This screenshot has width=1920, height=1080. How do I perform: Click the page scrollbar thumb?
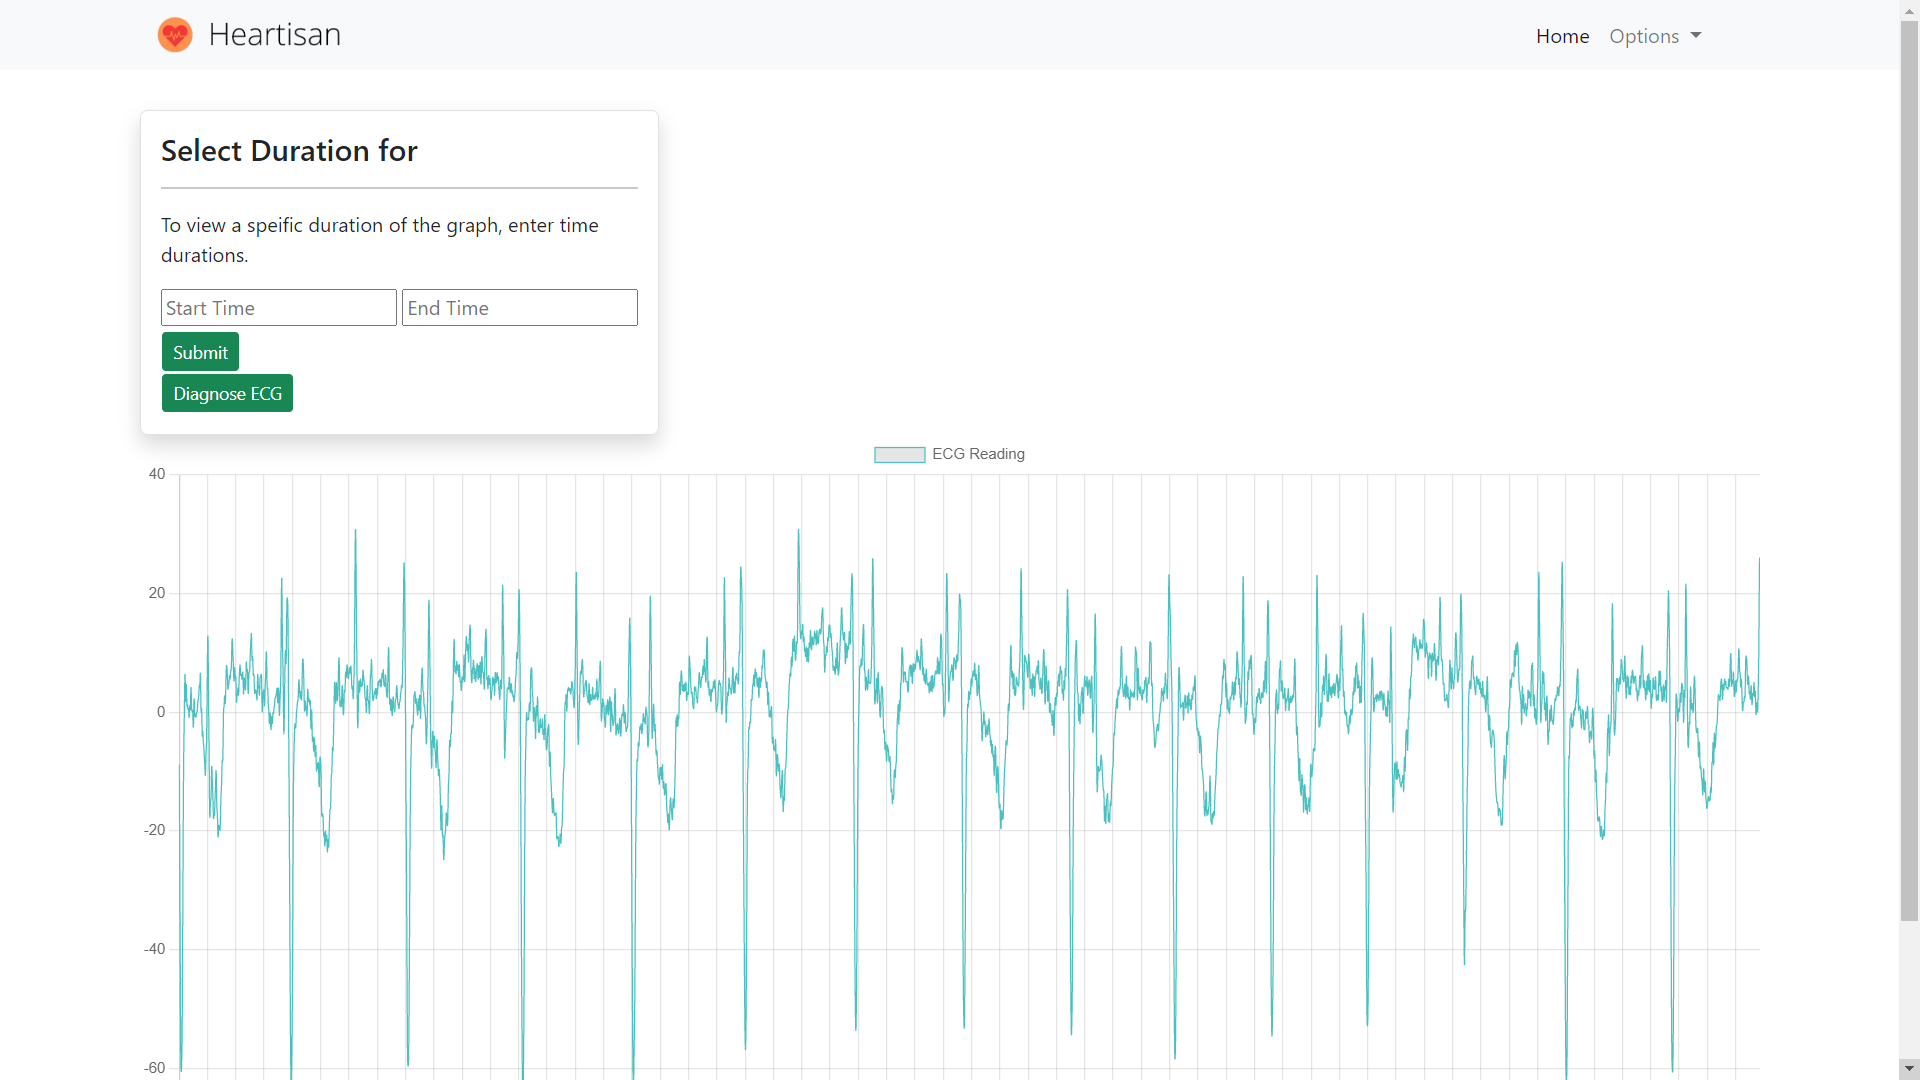click(x=1909, y=470)
